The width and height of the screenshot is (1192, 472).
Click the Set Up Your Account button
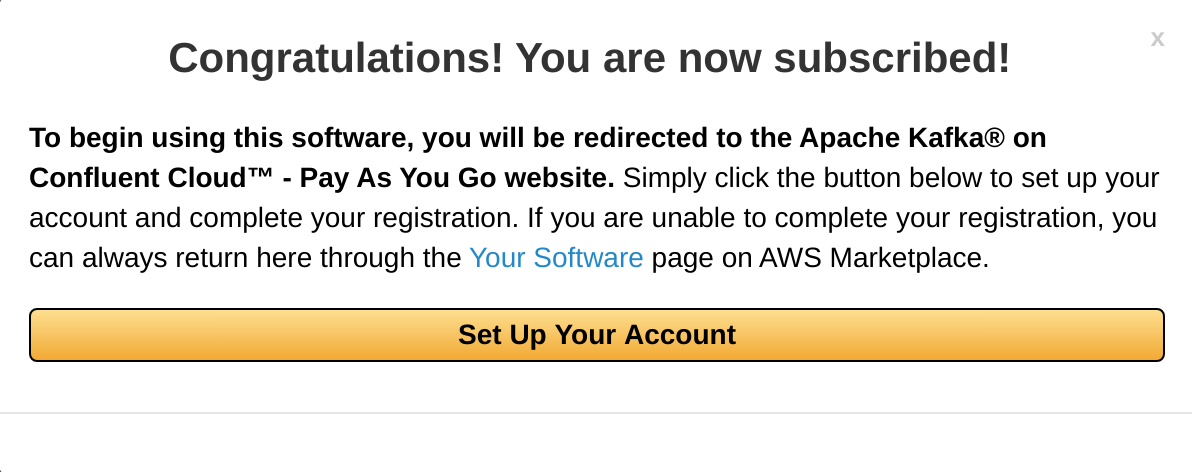point(597,334)
